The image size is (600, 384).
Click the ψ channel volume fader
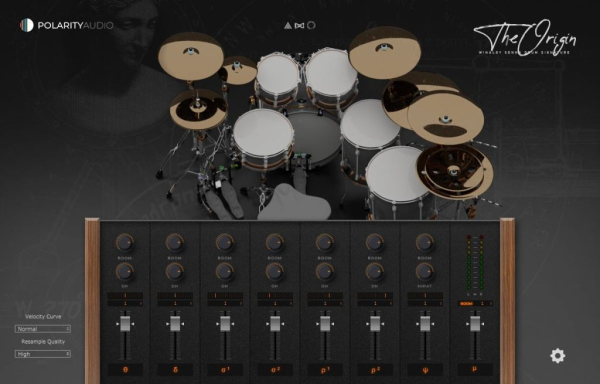click(425, 324)
